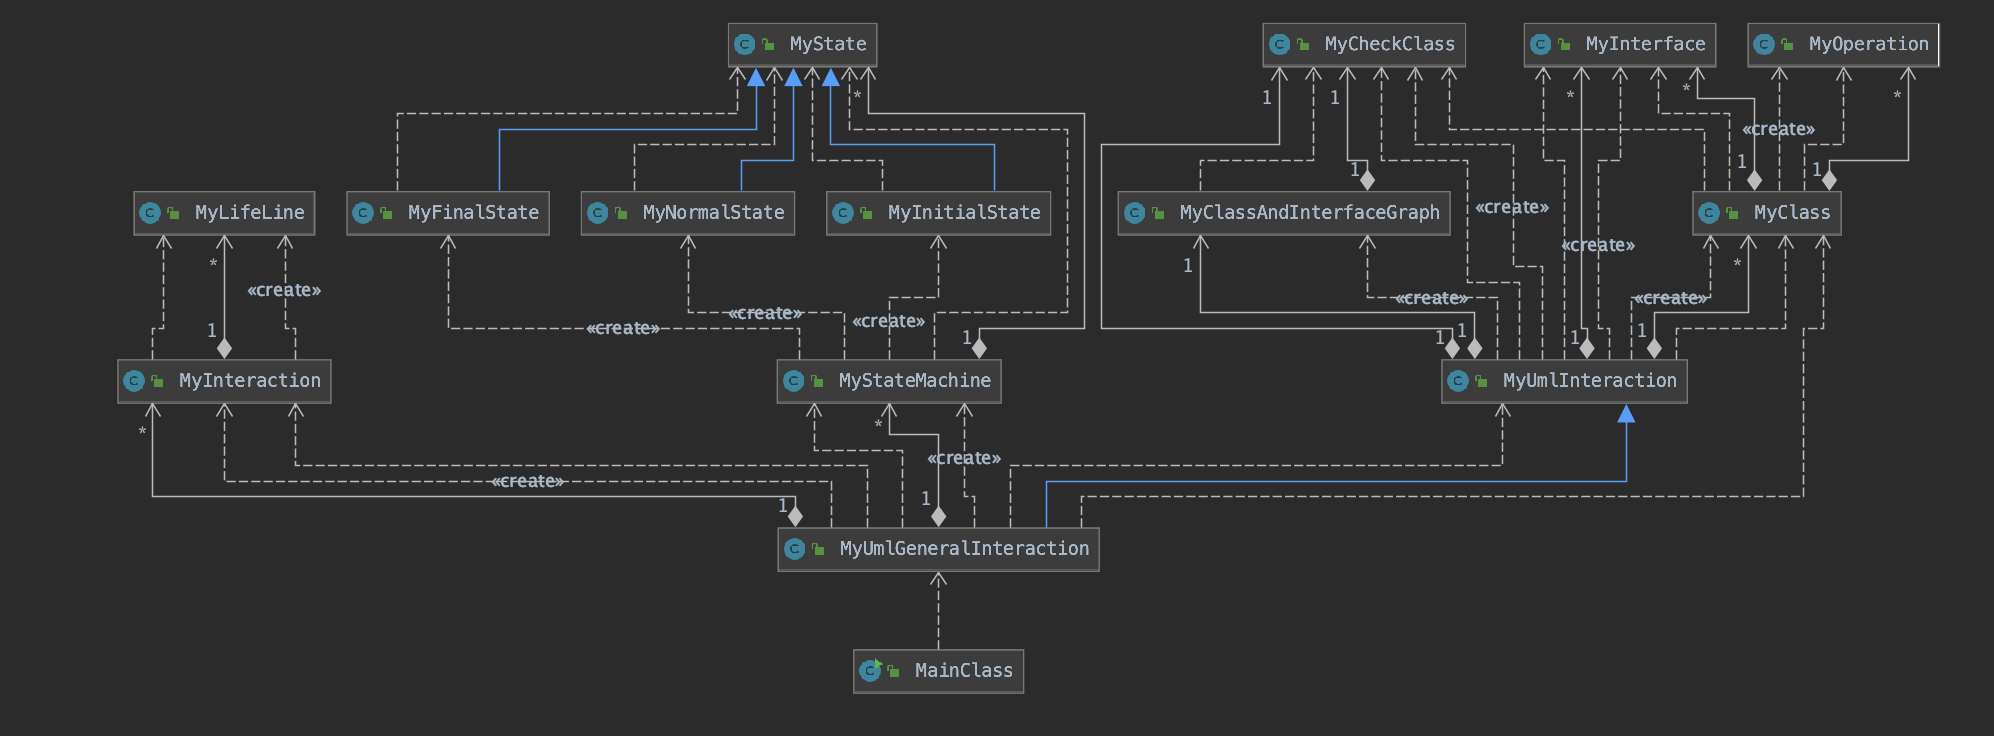Click the class icon of MyCheckClass

pos(1279,44)
